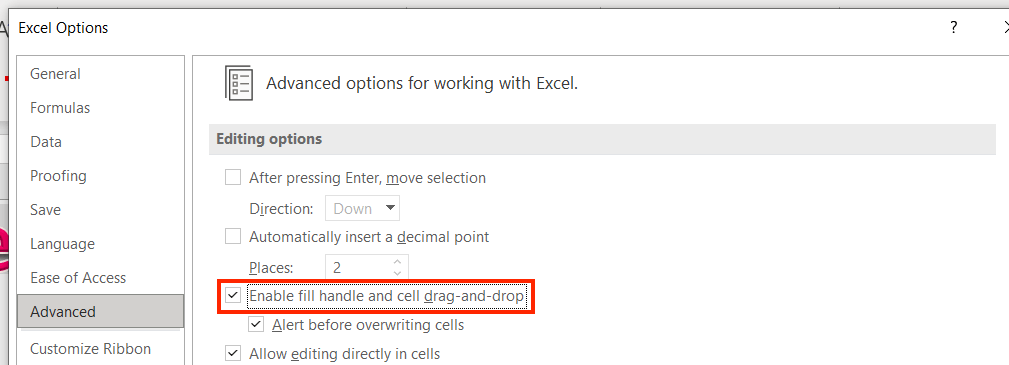Increase Places value with up arrow
1009x365 pixels.
(397, 261)
